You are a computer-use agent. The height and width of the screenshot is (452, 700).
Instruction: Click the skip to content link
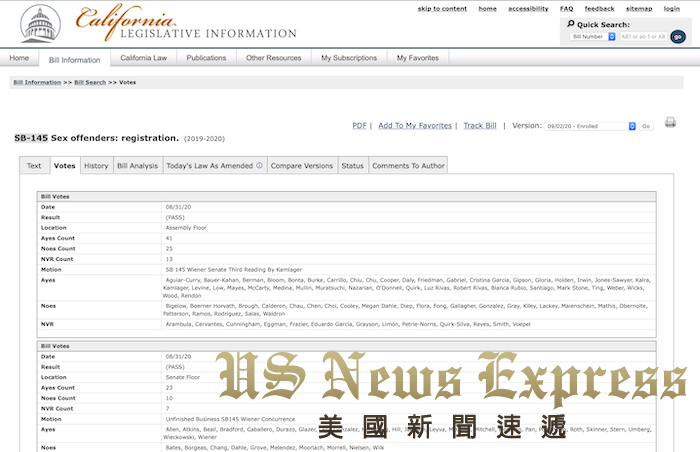[x=442, y=8]
